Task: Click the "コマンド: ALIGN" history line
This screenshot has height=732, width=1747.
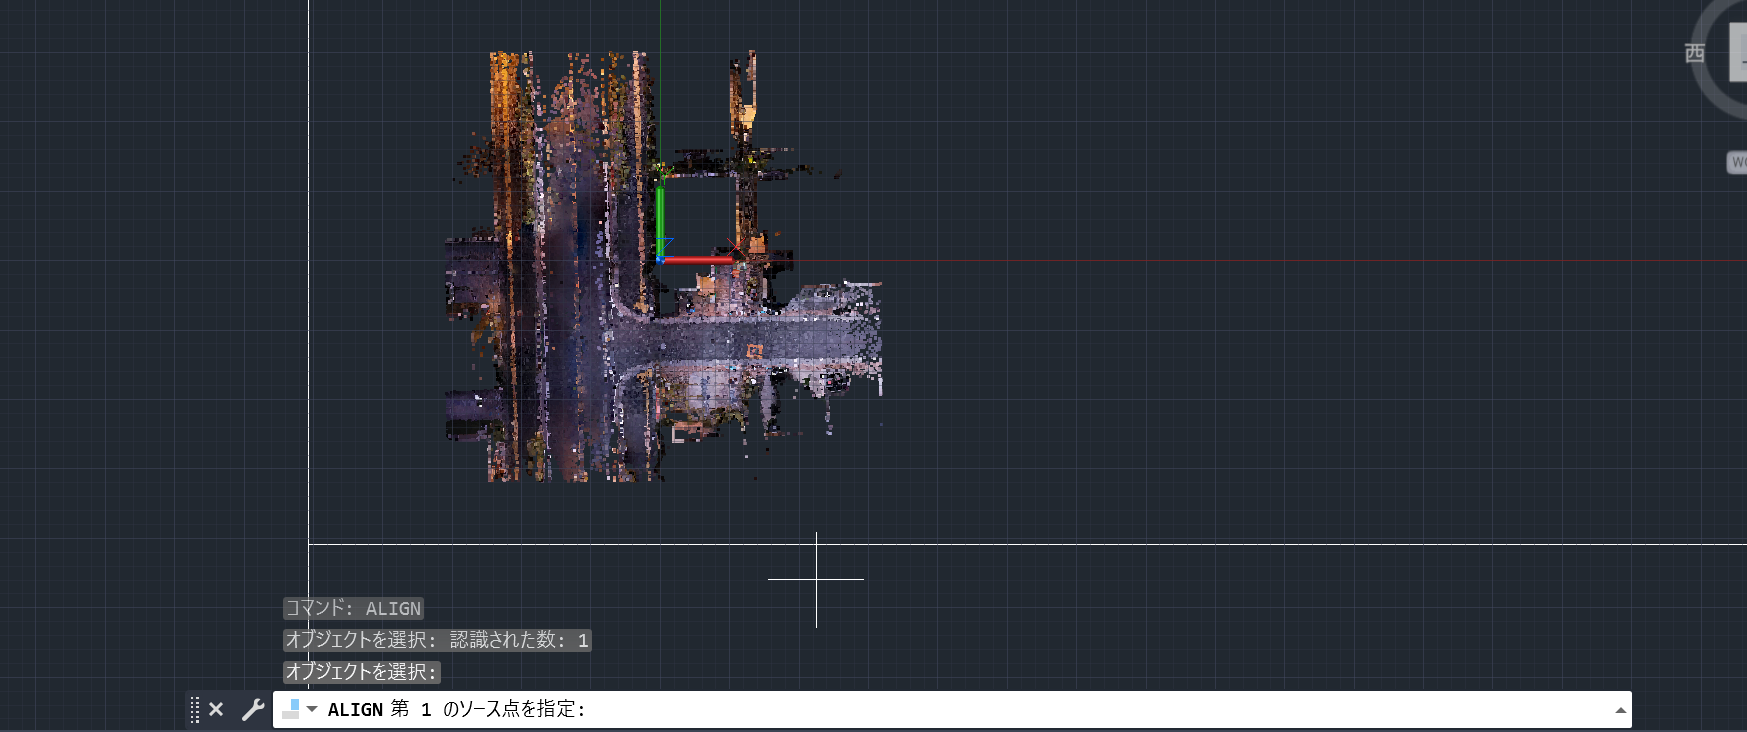Action: [353, 608]
